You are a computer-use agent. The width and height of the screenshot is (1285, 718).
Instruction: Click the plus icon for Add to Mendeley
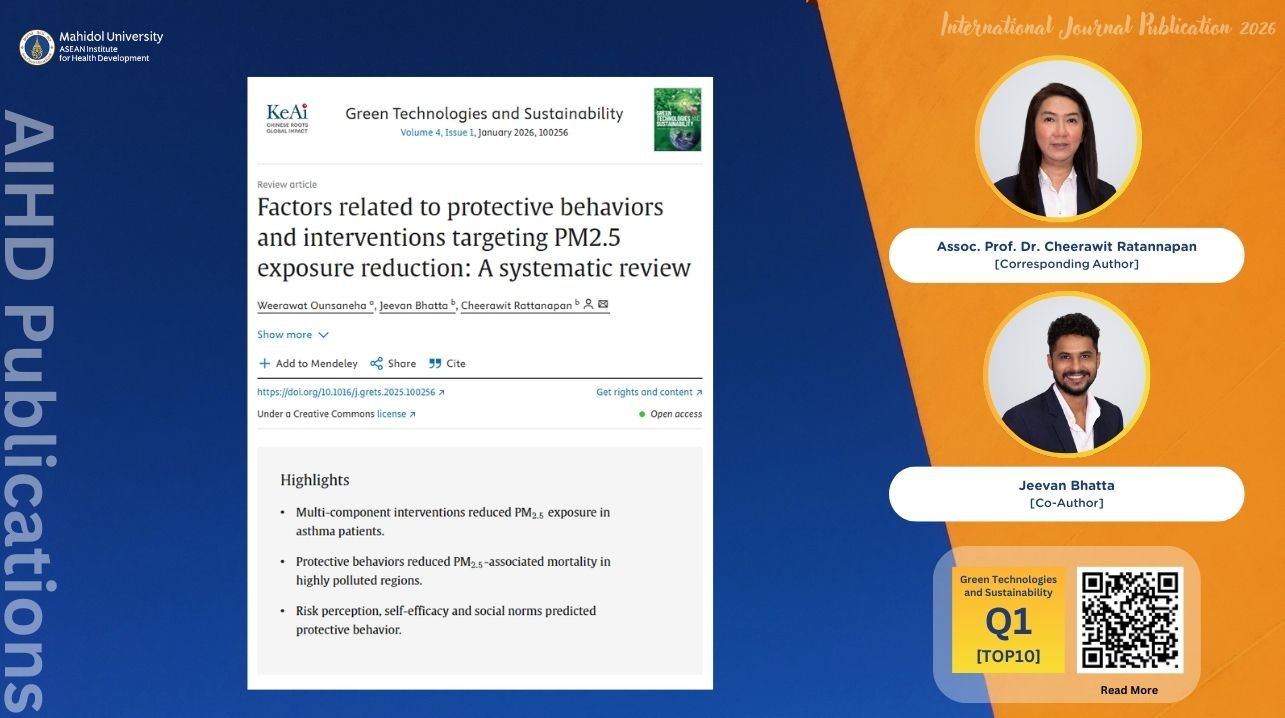click(x=264, y=364)
